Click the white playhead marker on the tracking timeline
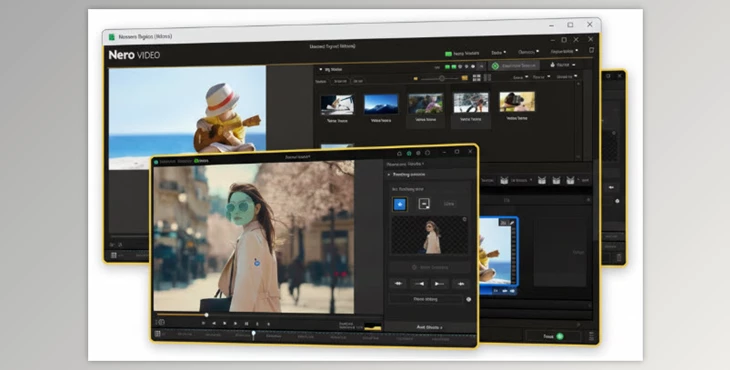 (253, 334)
